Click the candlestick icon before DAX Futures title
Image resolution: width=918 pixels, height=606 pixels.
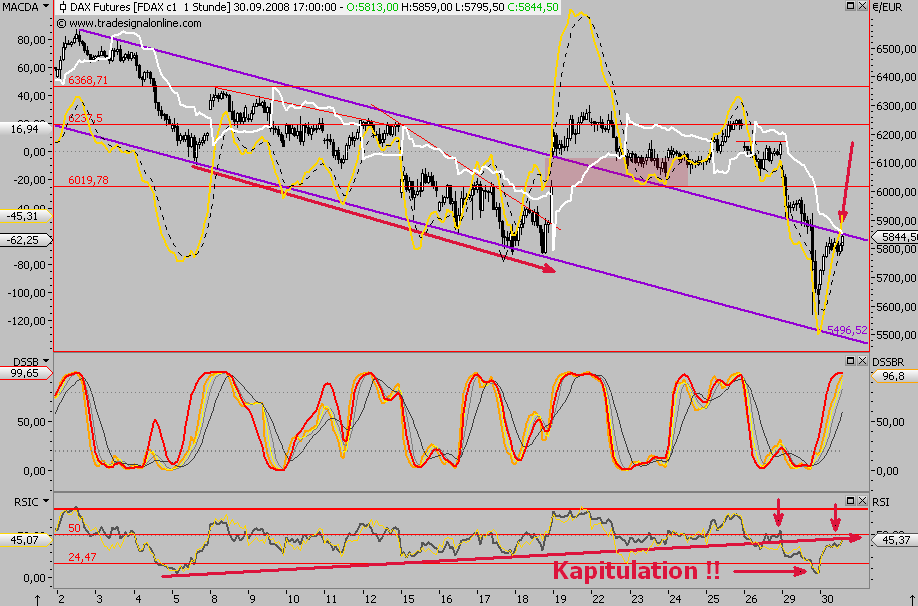tap(63, 8)
